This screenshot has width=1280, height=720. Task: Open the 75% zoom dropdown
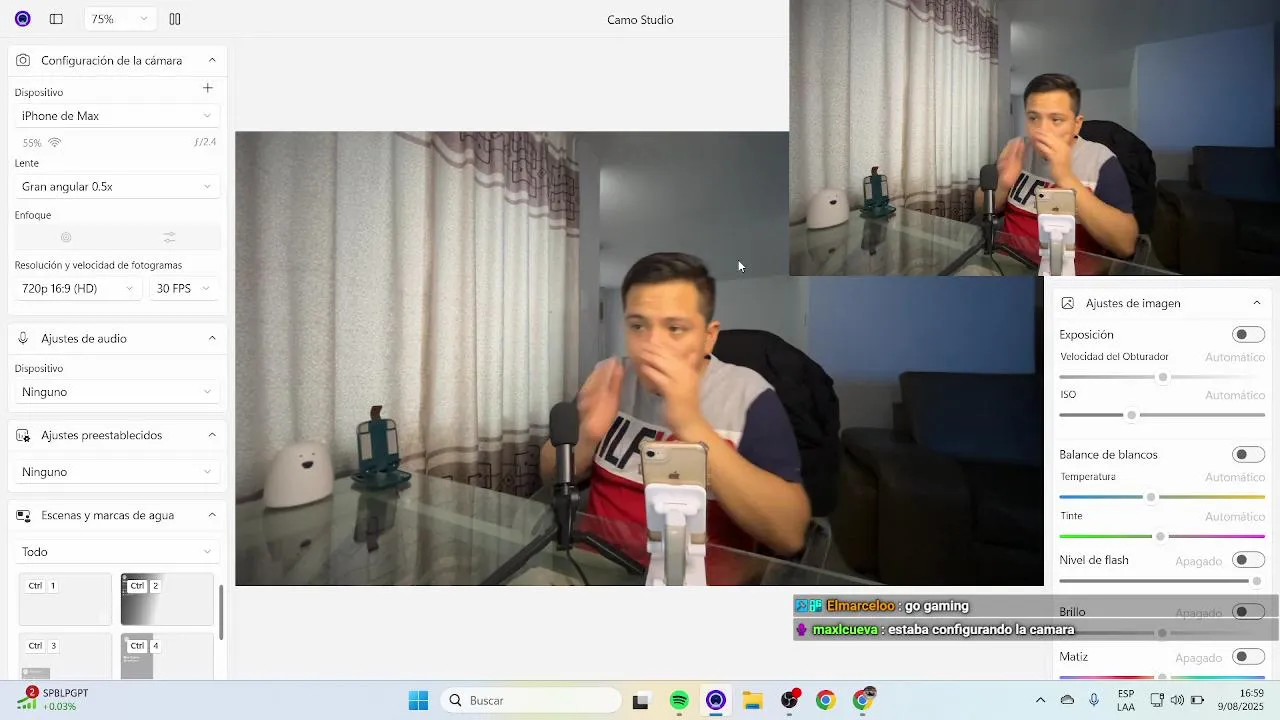click(119, 19)
